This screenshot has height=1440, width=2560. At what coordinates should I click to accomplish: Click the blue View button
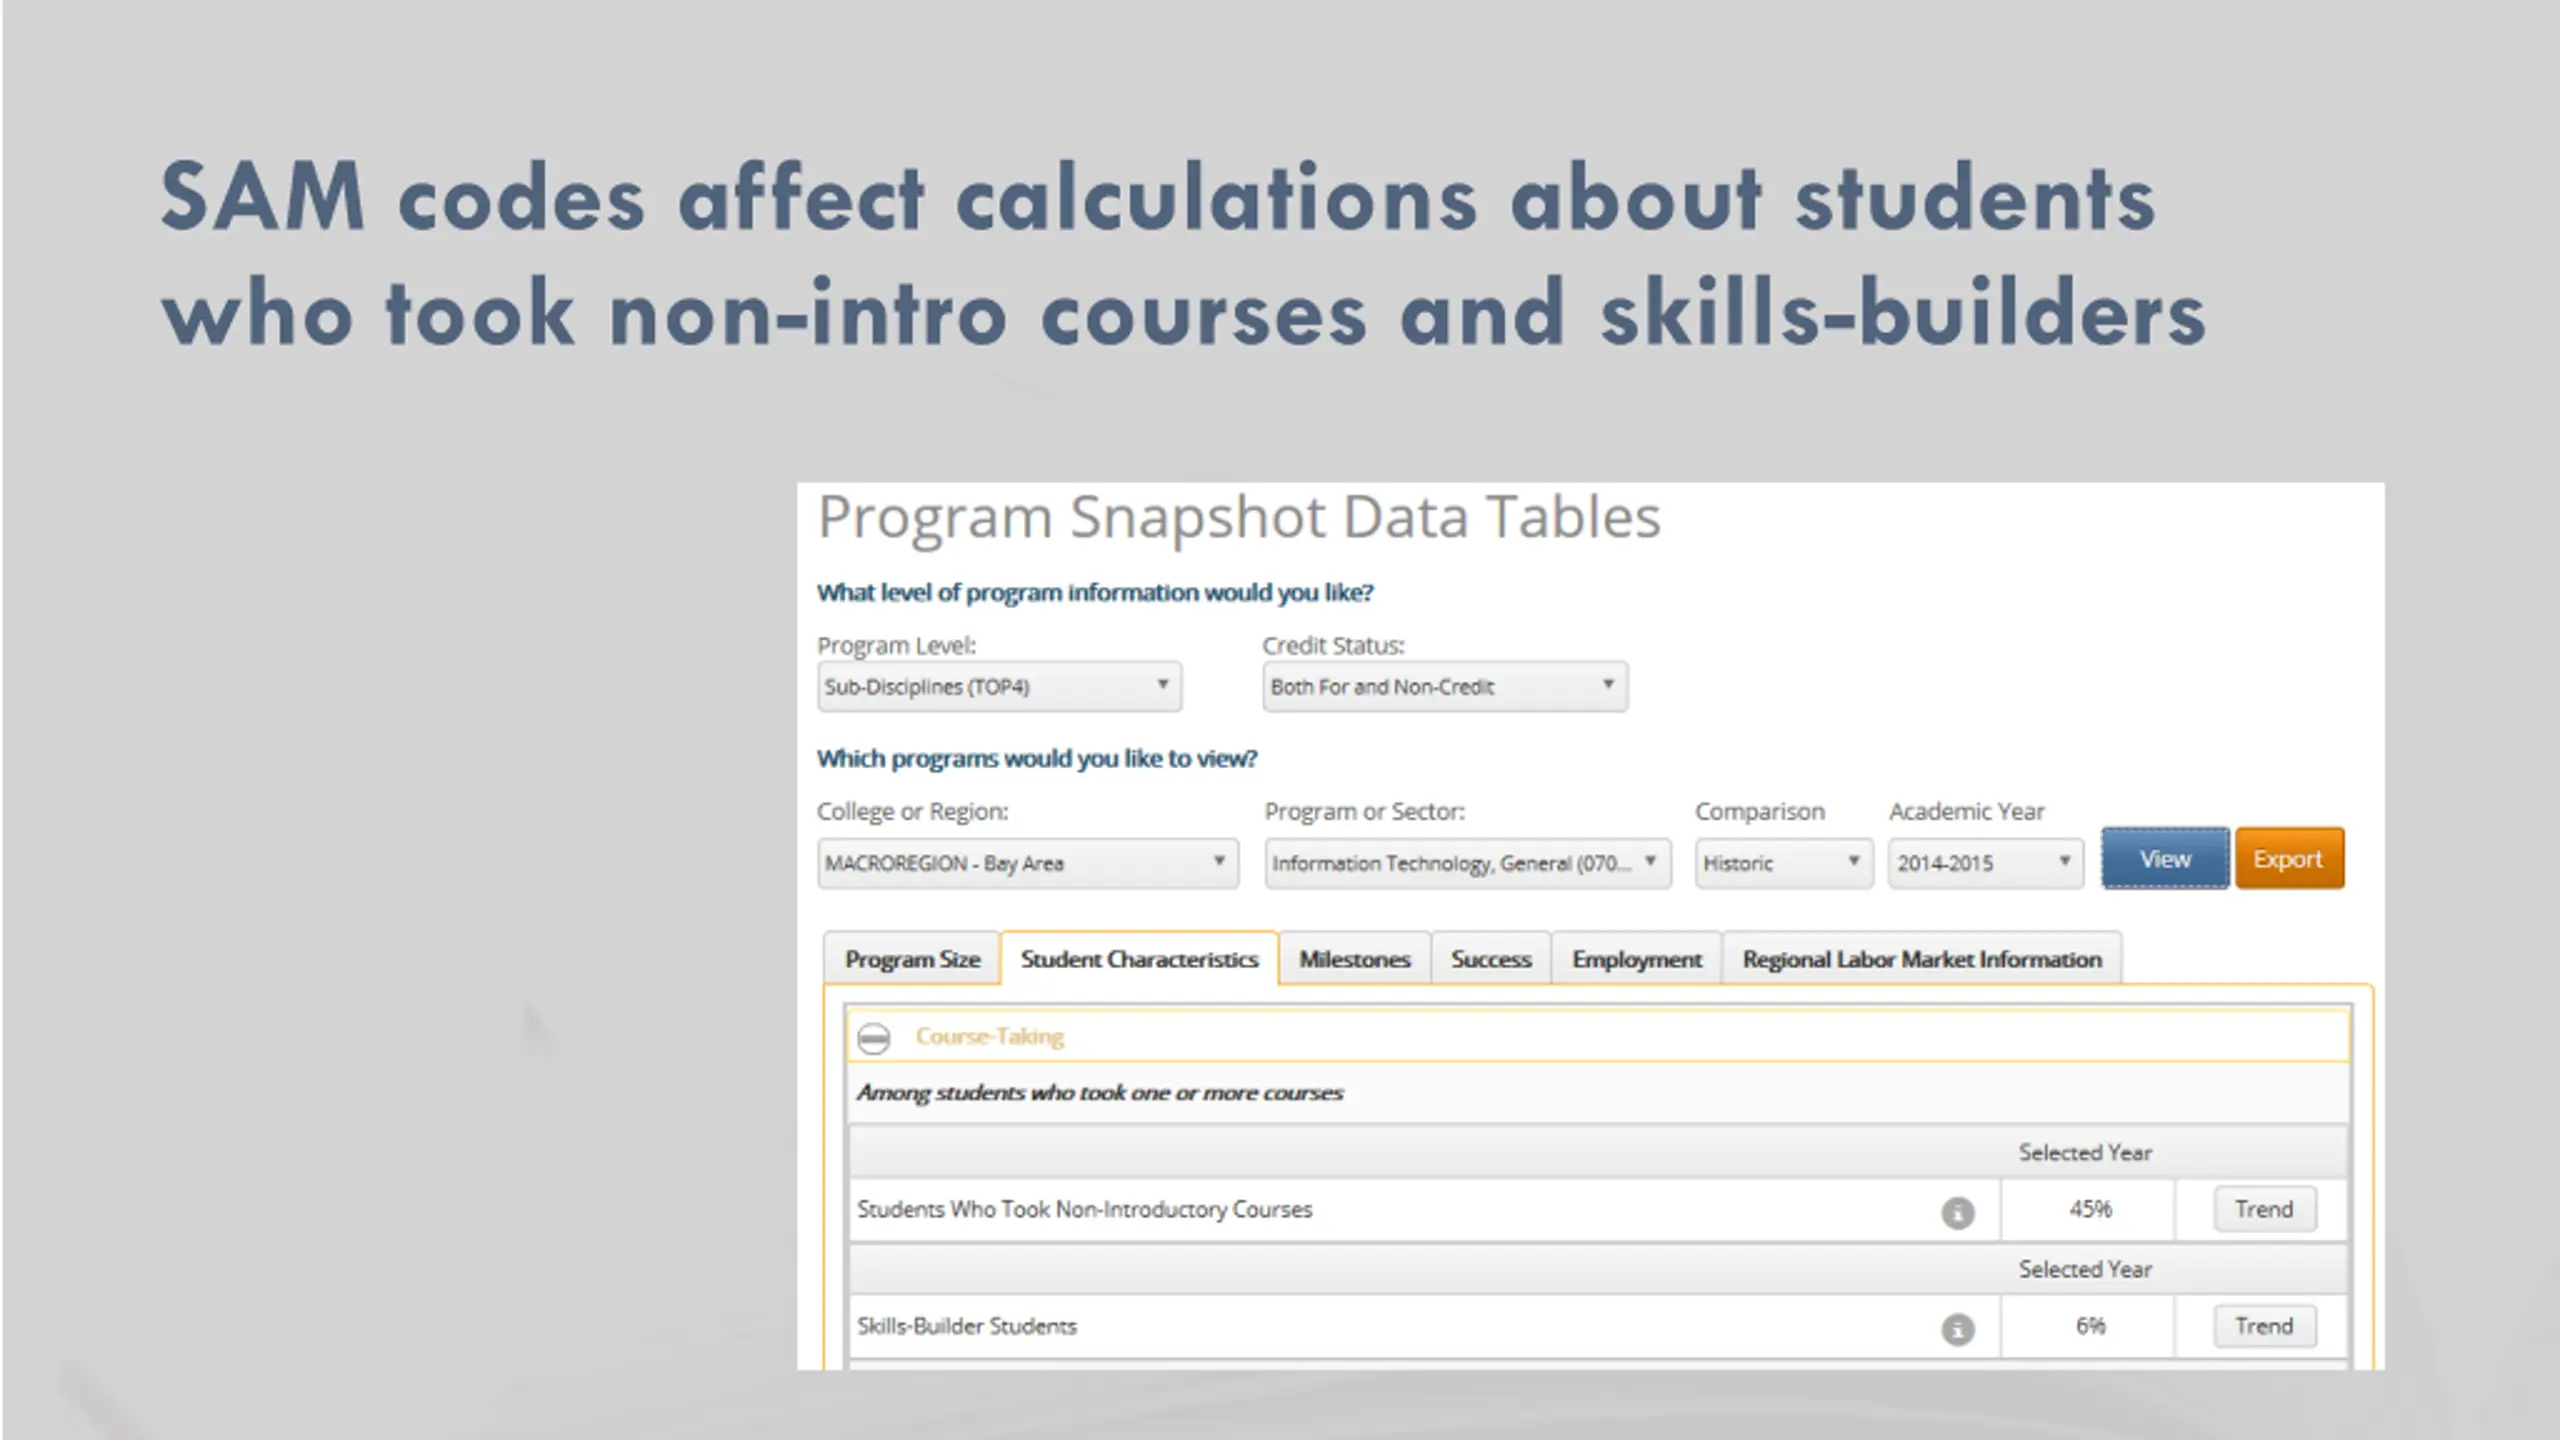[2165, 859]
